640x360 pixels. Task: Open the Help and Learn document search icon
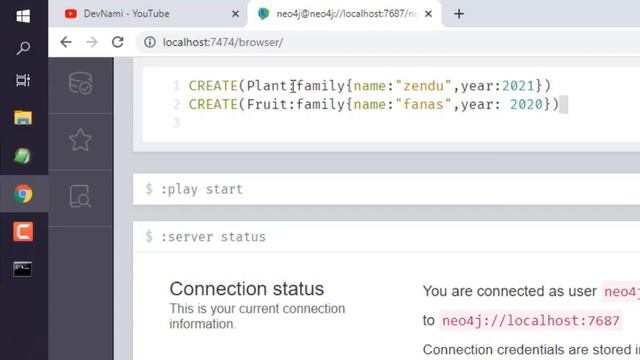click(80, 197)
